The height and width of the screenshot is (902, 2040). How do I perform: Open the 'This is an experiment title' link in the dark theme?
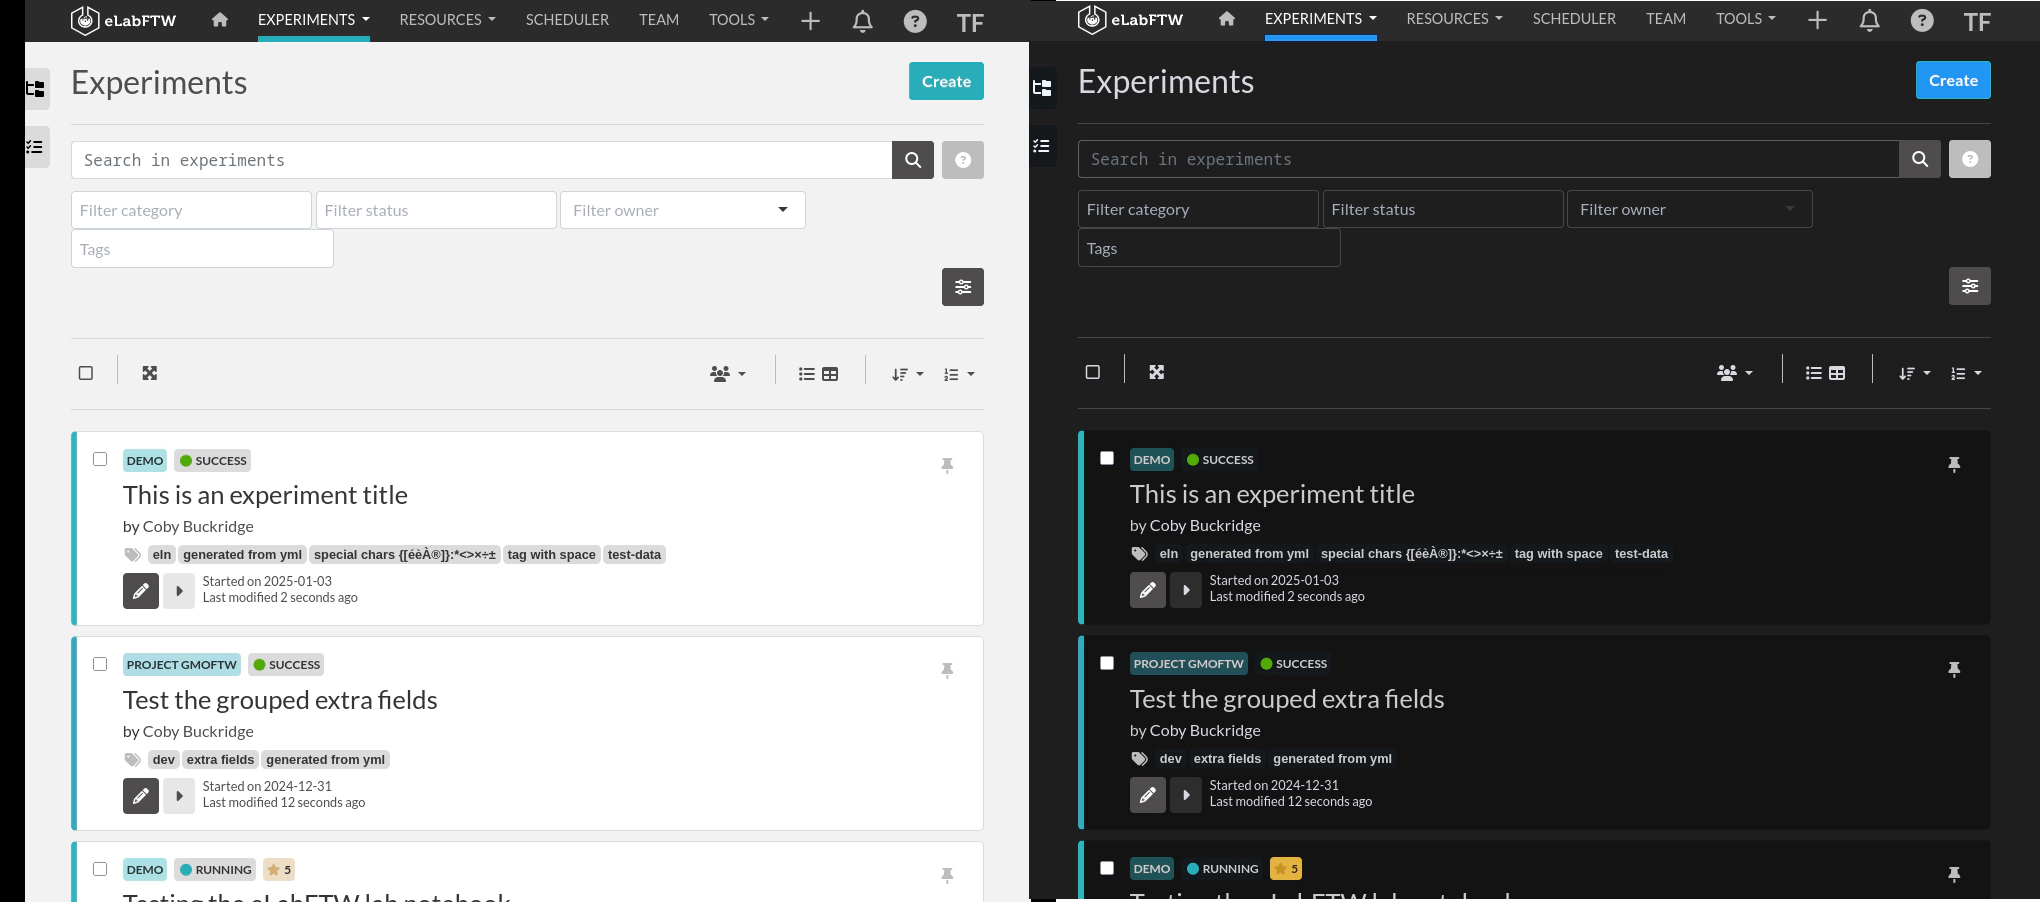(1271, 494)
